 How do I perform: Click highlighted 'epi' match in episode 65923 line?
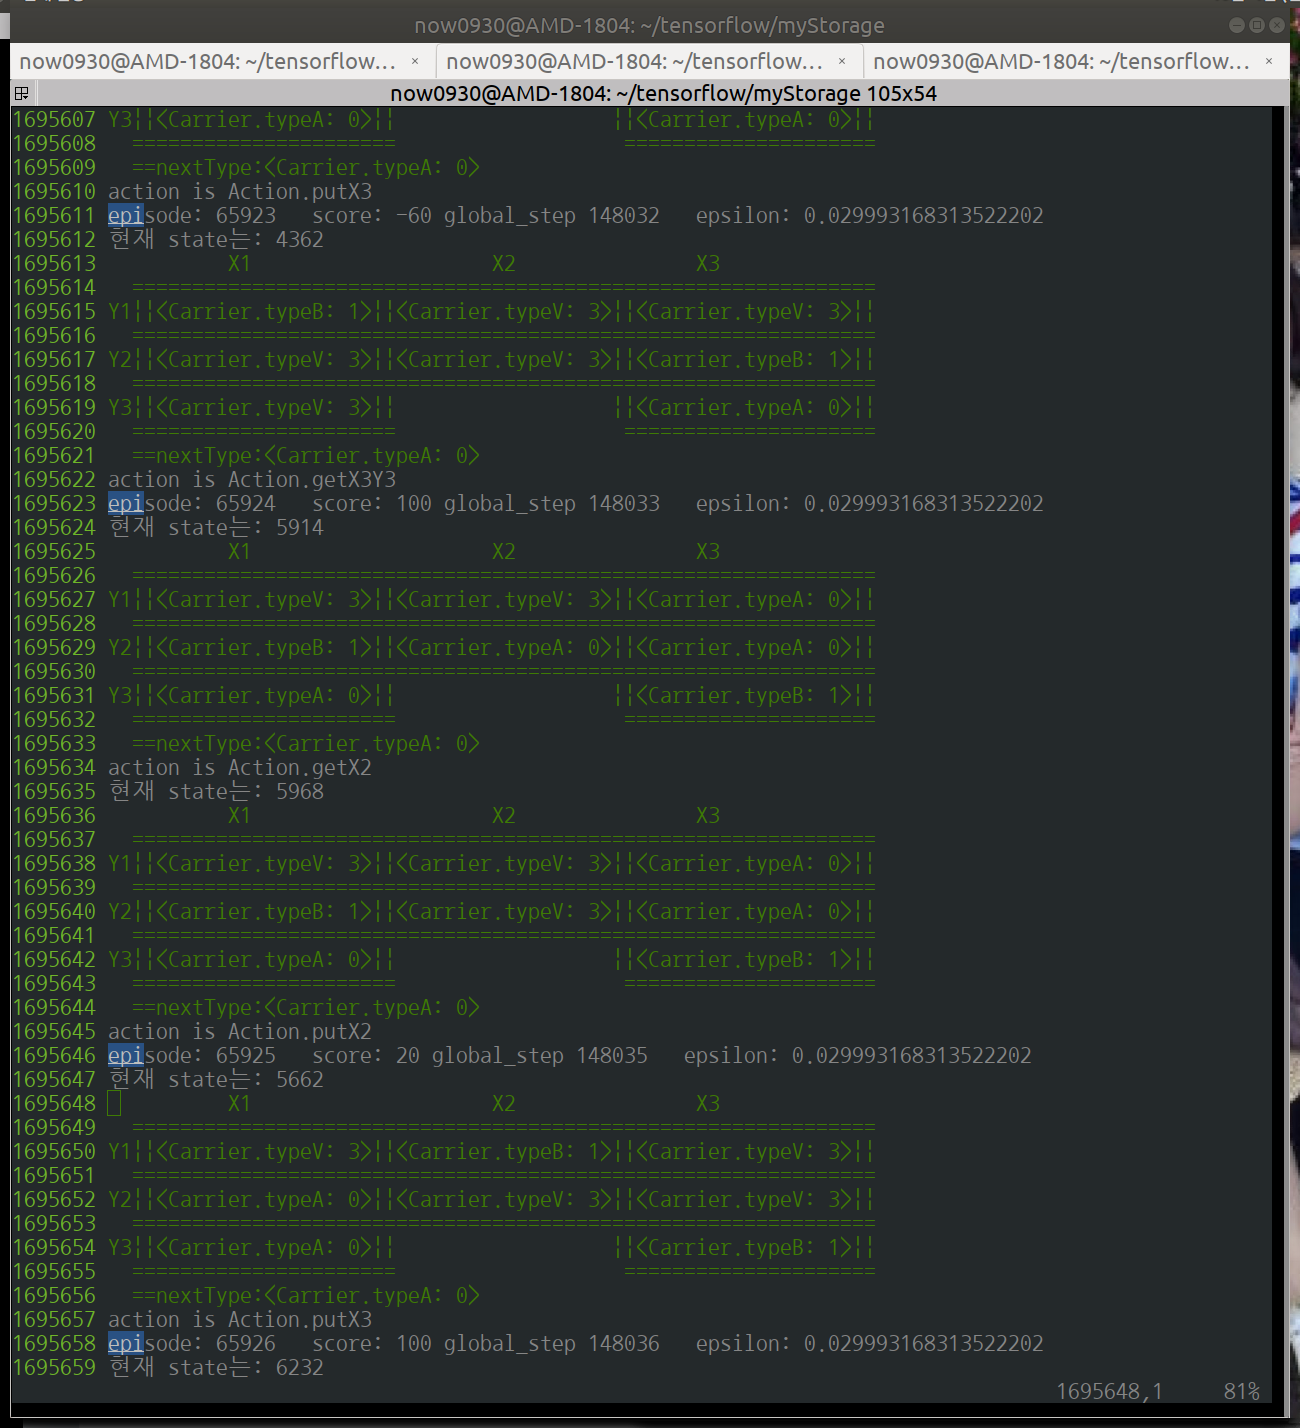pos(125,215)
